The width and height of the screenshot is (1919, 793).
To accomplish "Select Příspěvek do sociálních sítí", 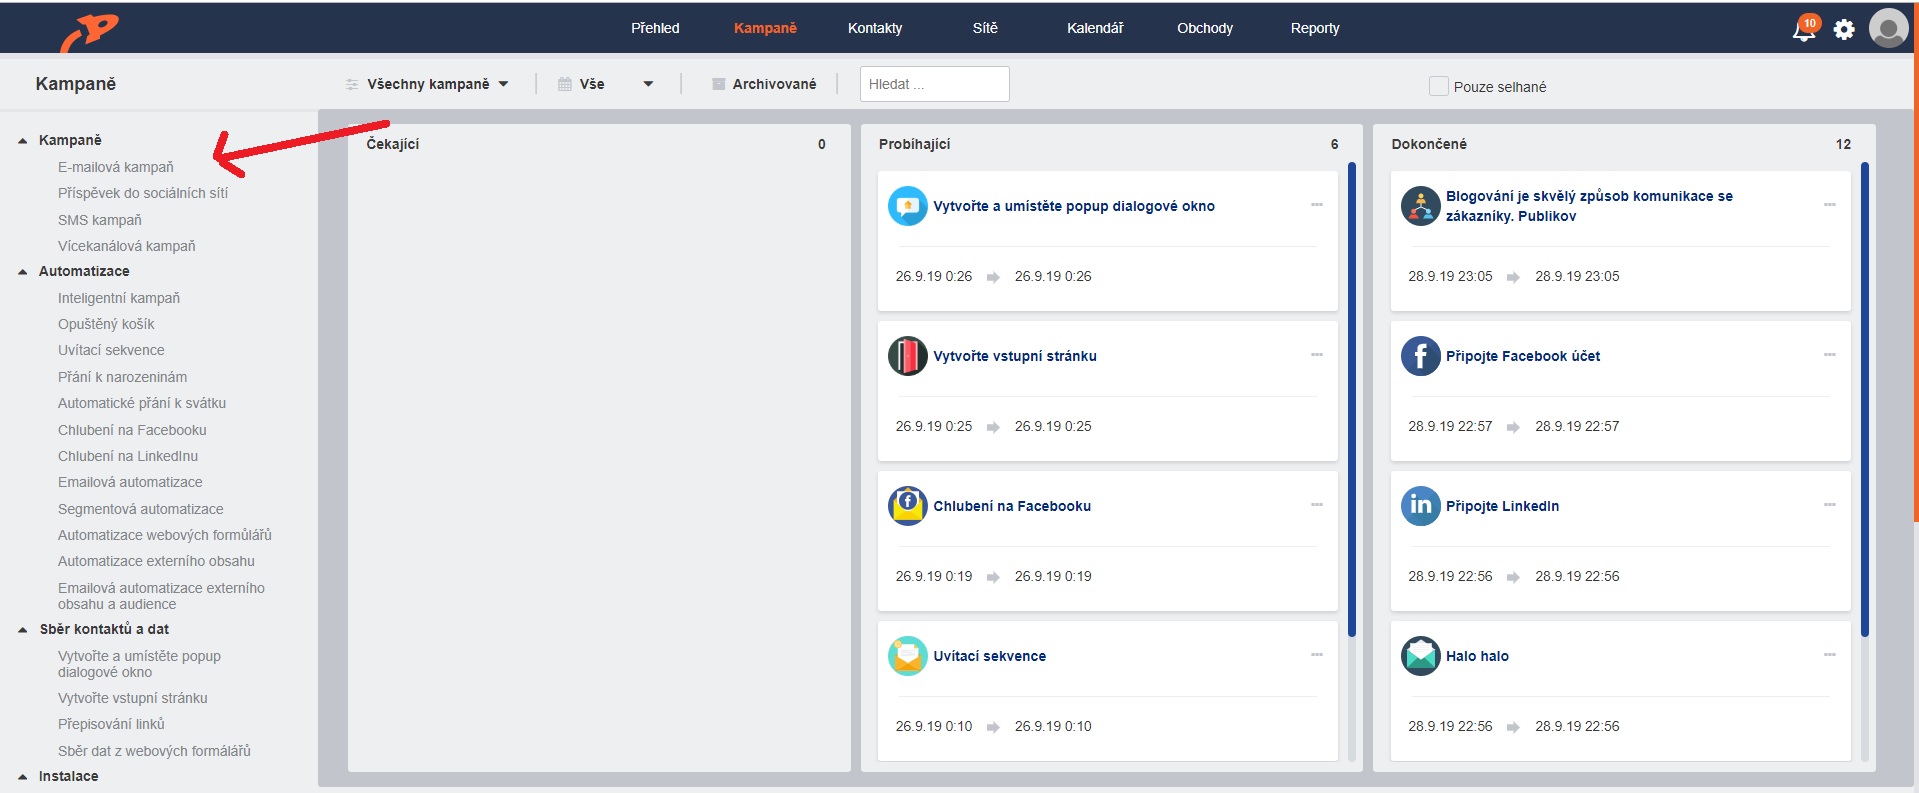I will [143, 193].
